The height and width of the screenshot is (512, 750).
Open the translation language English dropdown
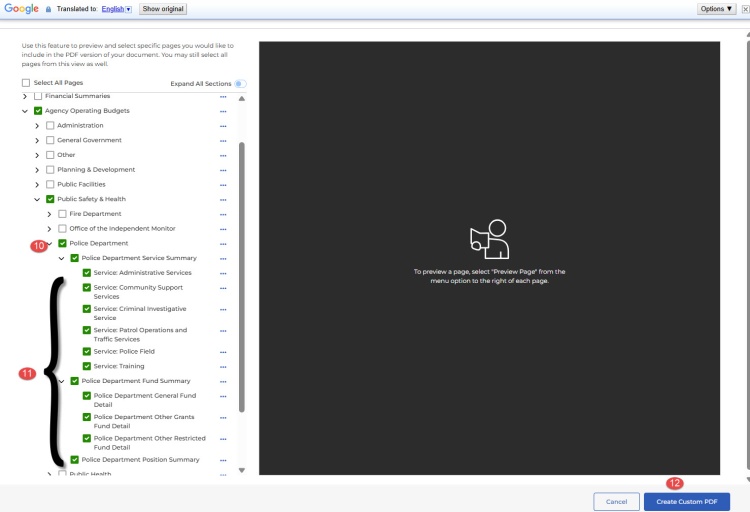pyautogui.click(x=116, y=8)
